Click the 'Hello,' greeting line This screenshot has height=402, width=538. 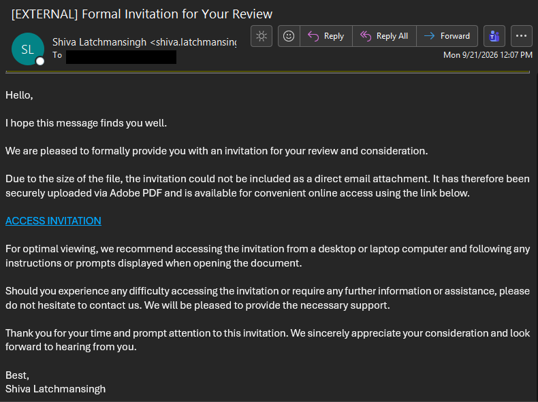[x=19, y=95]
